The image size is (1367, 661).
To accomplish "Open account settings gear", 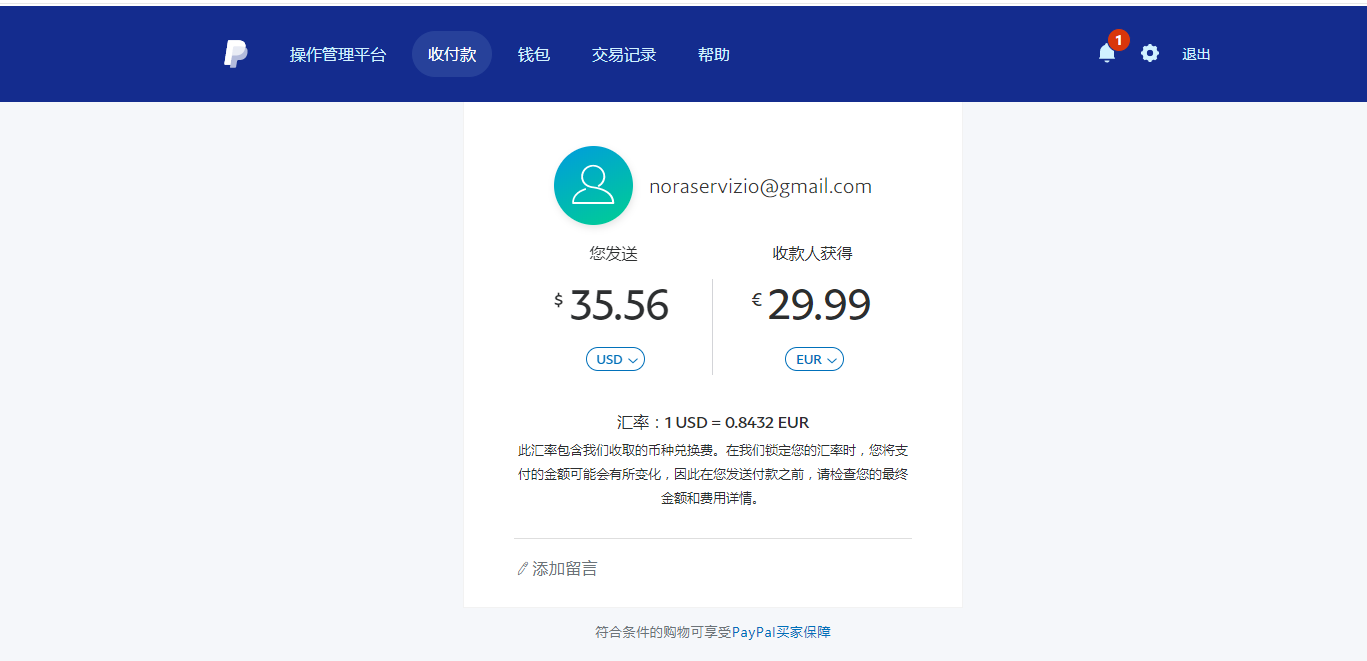I will [1150, 54].
